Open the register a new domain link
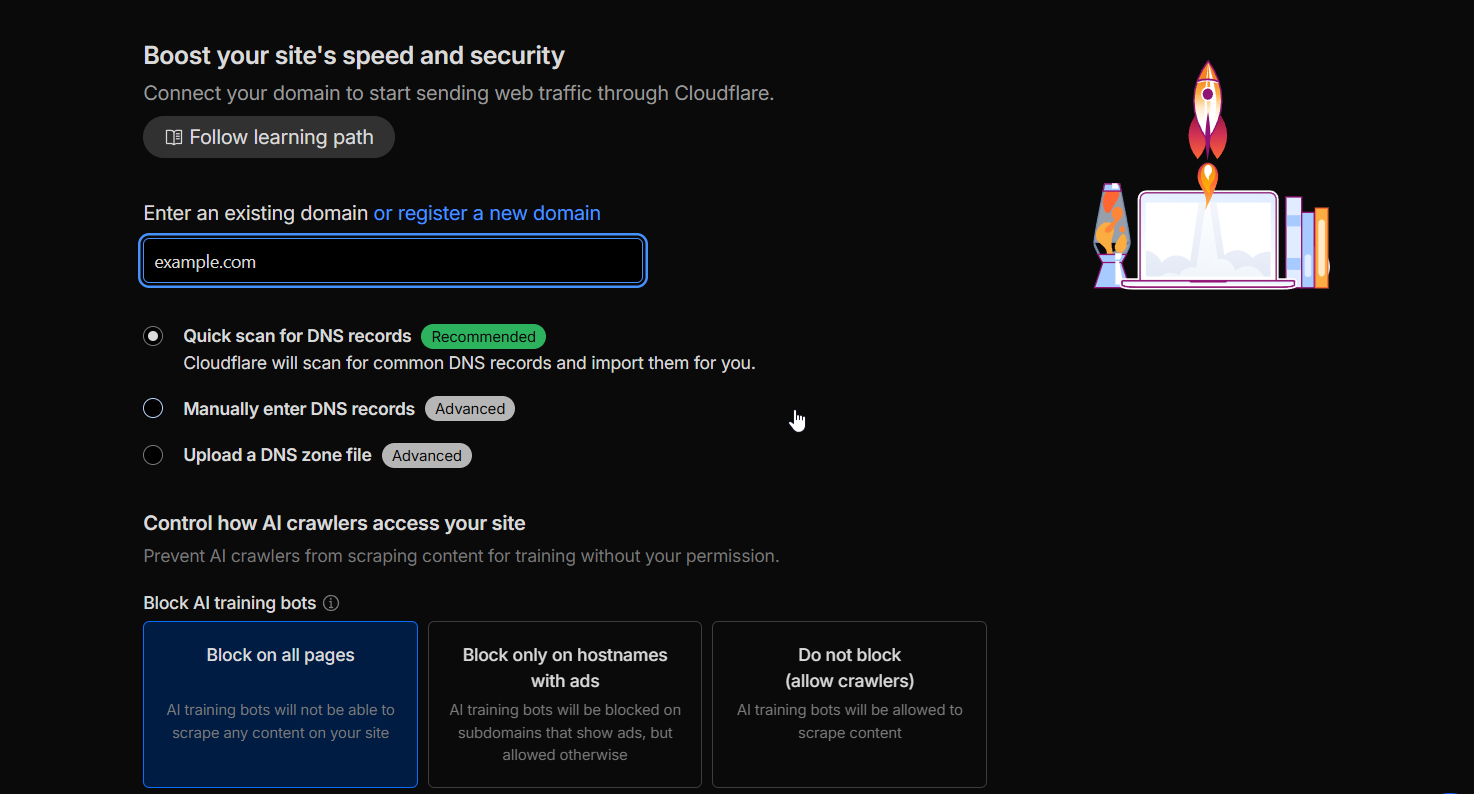The height and width of the screenshot is (794, 1474). coord(487,213)
